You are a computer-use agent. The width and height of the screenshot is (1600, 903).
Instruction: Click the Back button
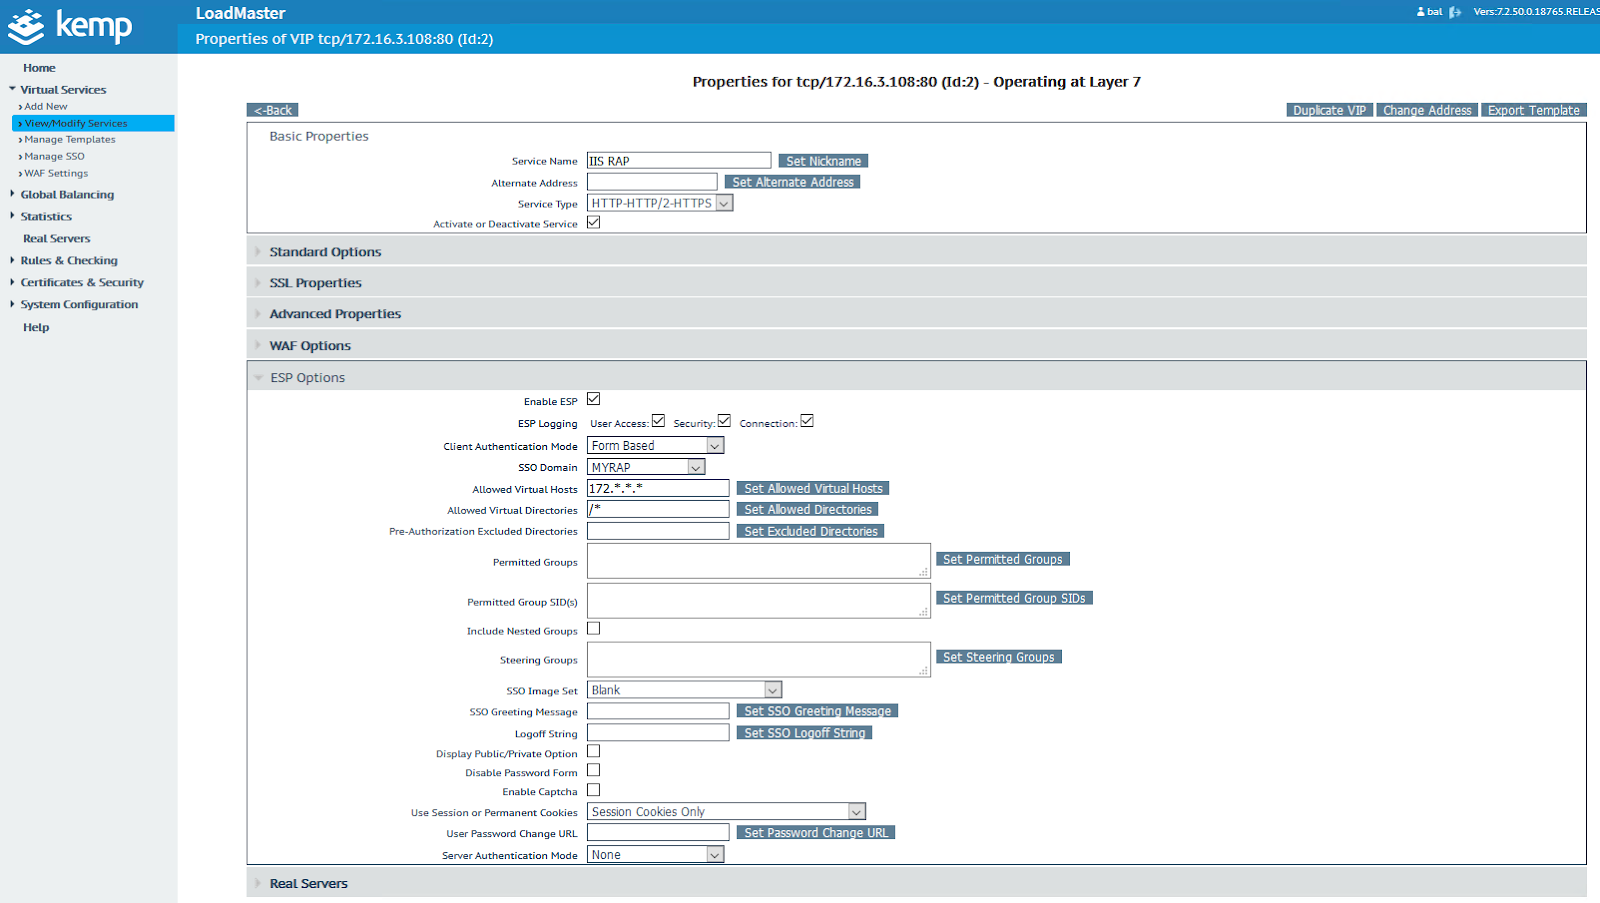click(x=273, y=110)
